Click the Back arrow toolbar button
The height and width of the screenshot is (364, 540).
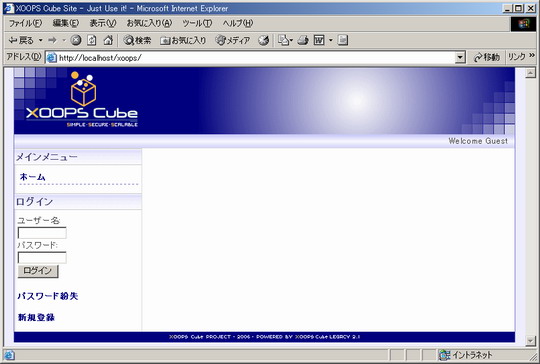[x=21, y=41]
